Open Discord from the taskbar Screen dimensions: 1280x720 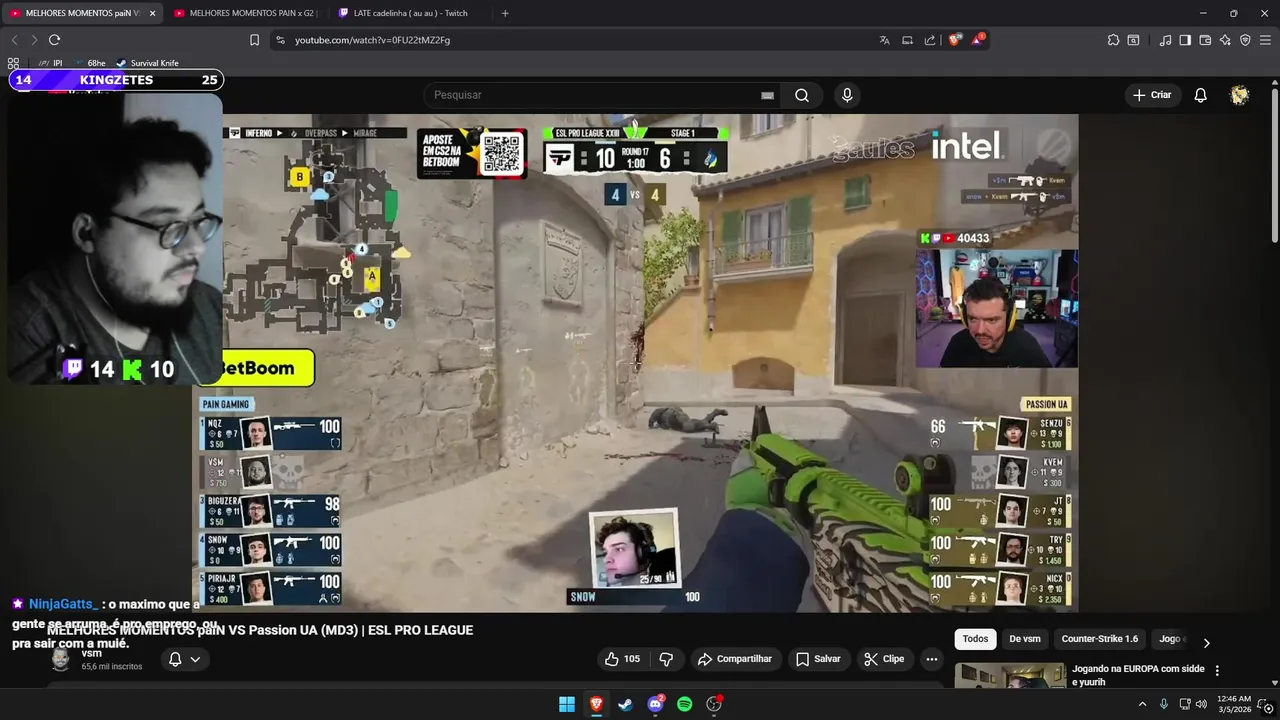tap(656, 704)
